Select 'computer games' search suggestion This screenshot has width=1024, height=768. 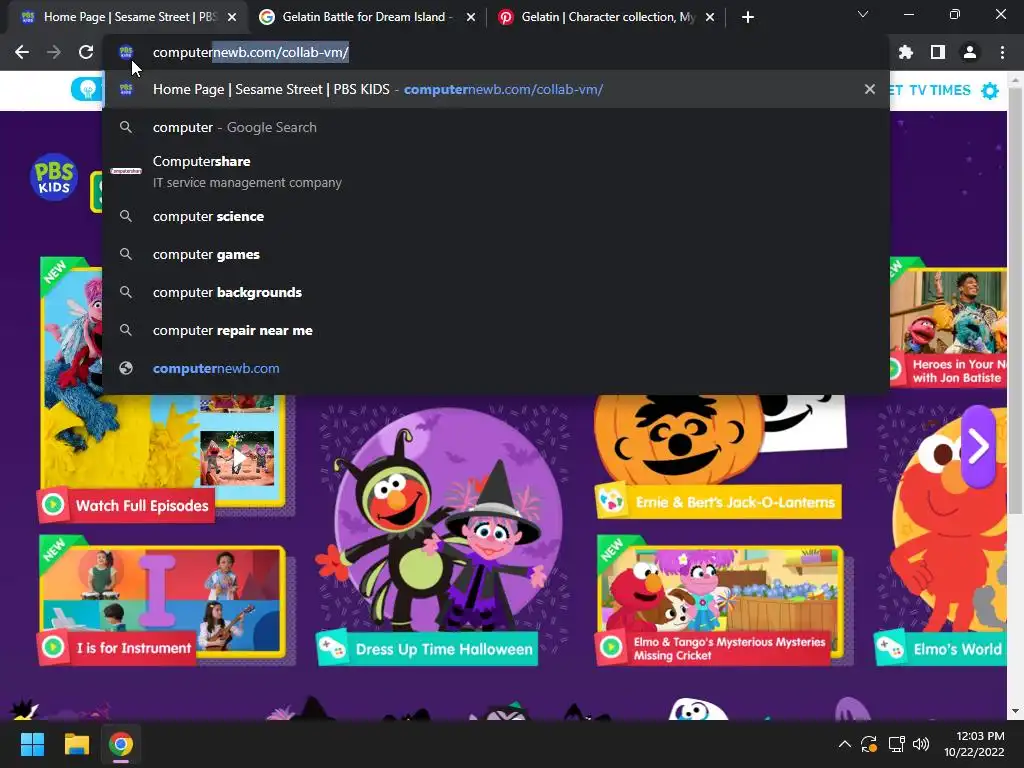click(496, 254)
